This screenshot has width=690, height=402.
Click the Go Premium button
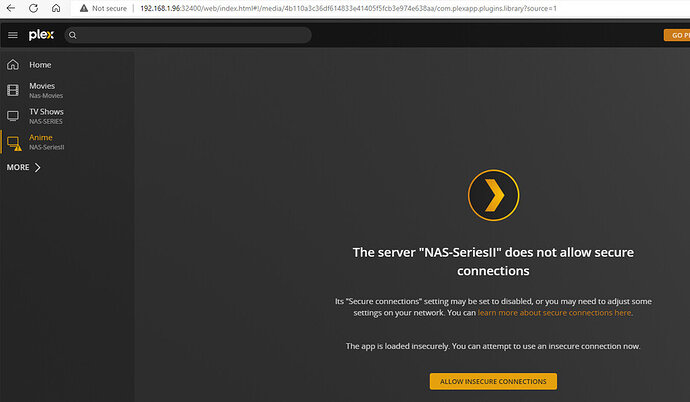point(677,35)
